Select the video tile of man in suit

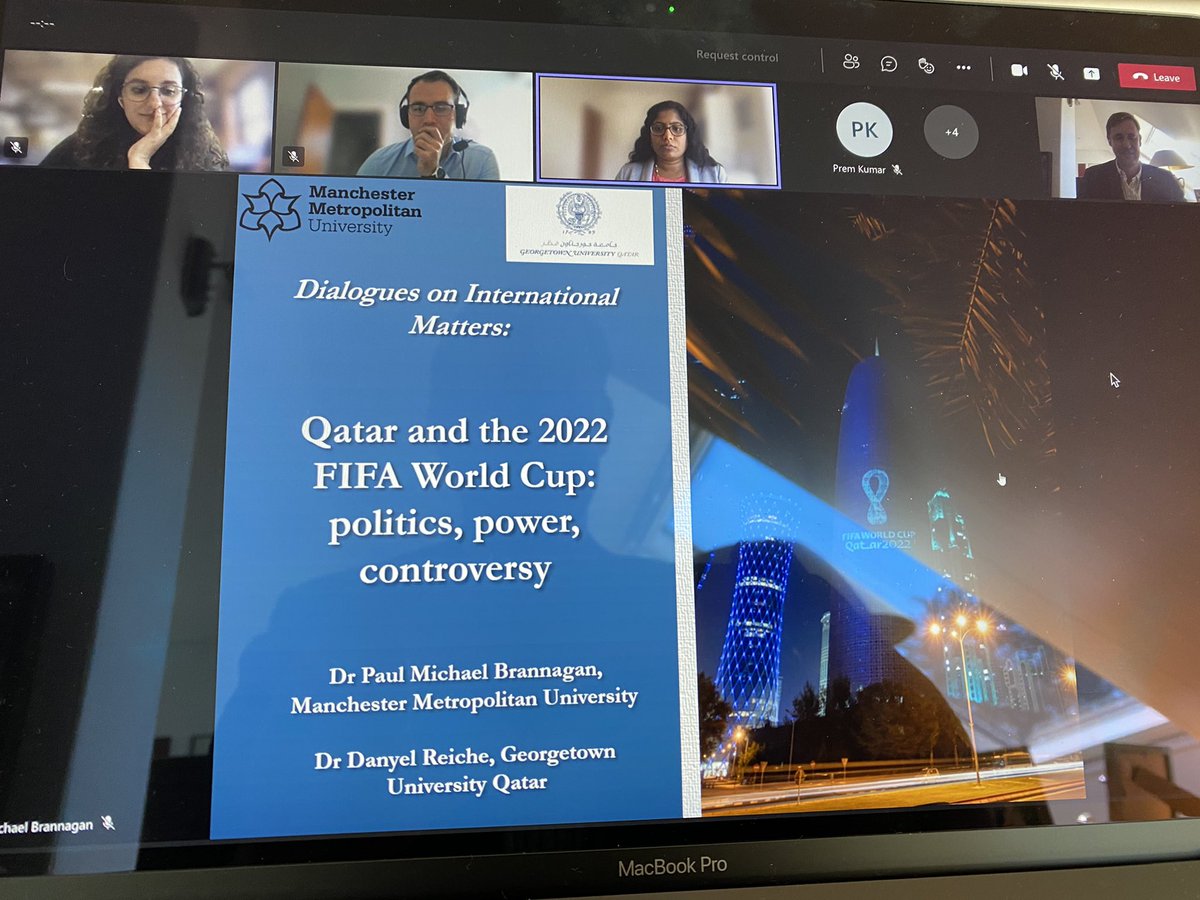pos(1117,149)
